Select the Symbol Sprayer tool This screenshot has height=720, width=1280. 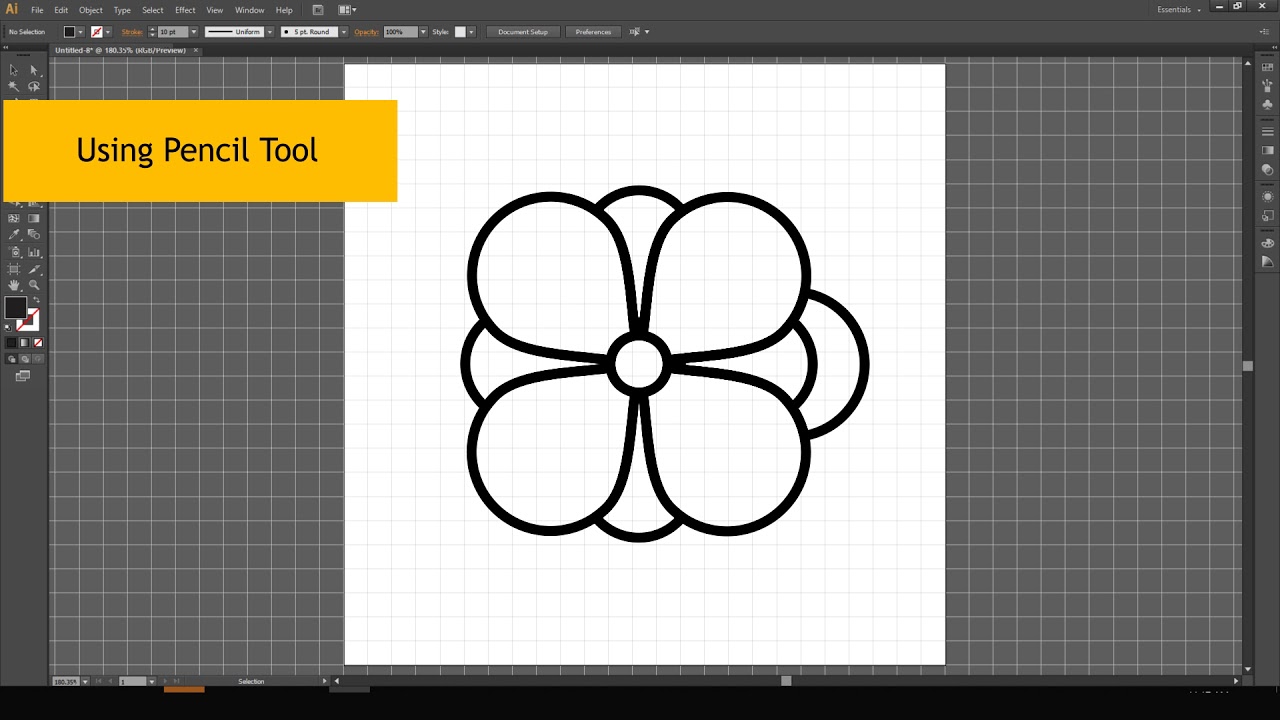tap(13, 252)
